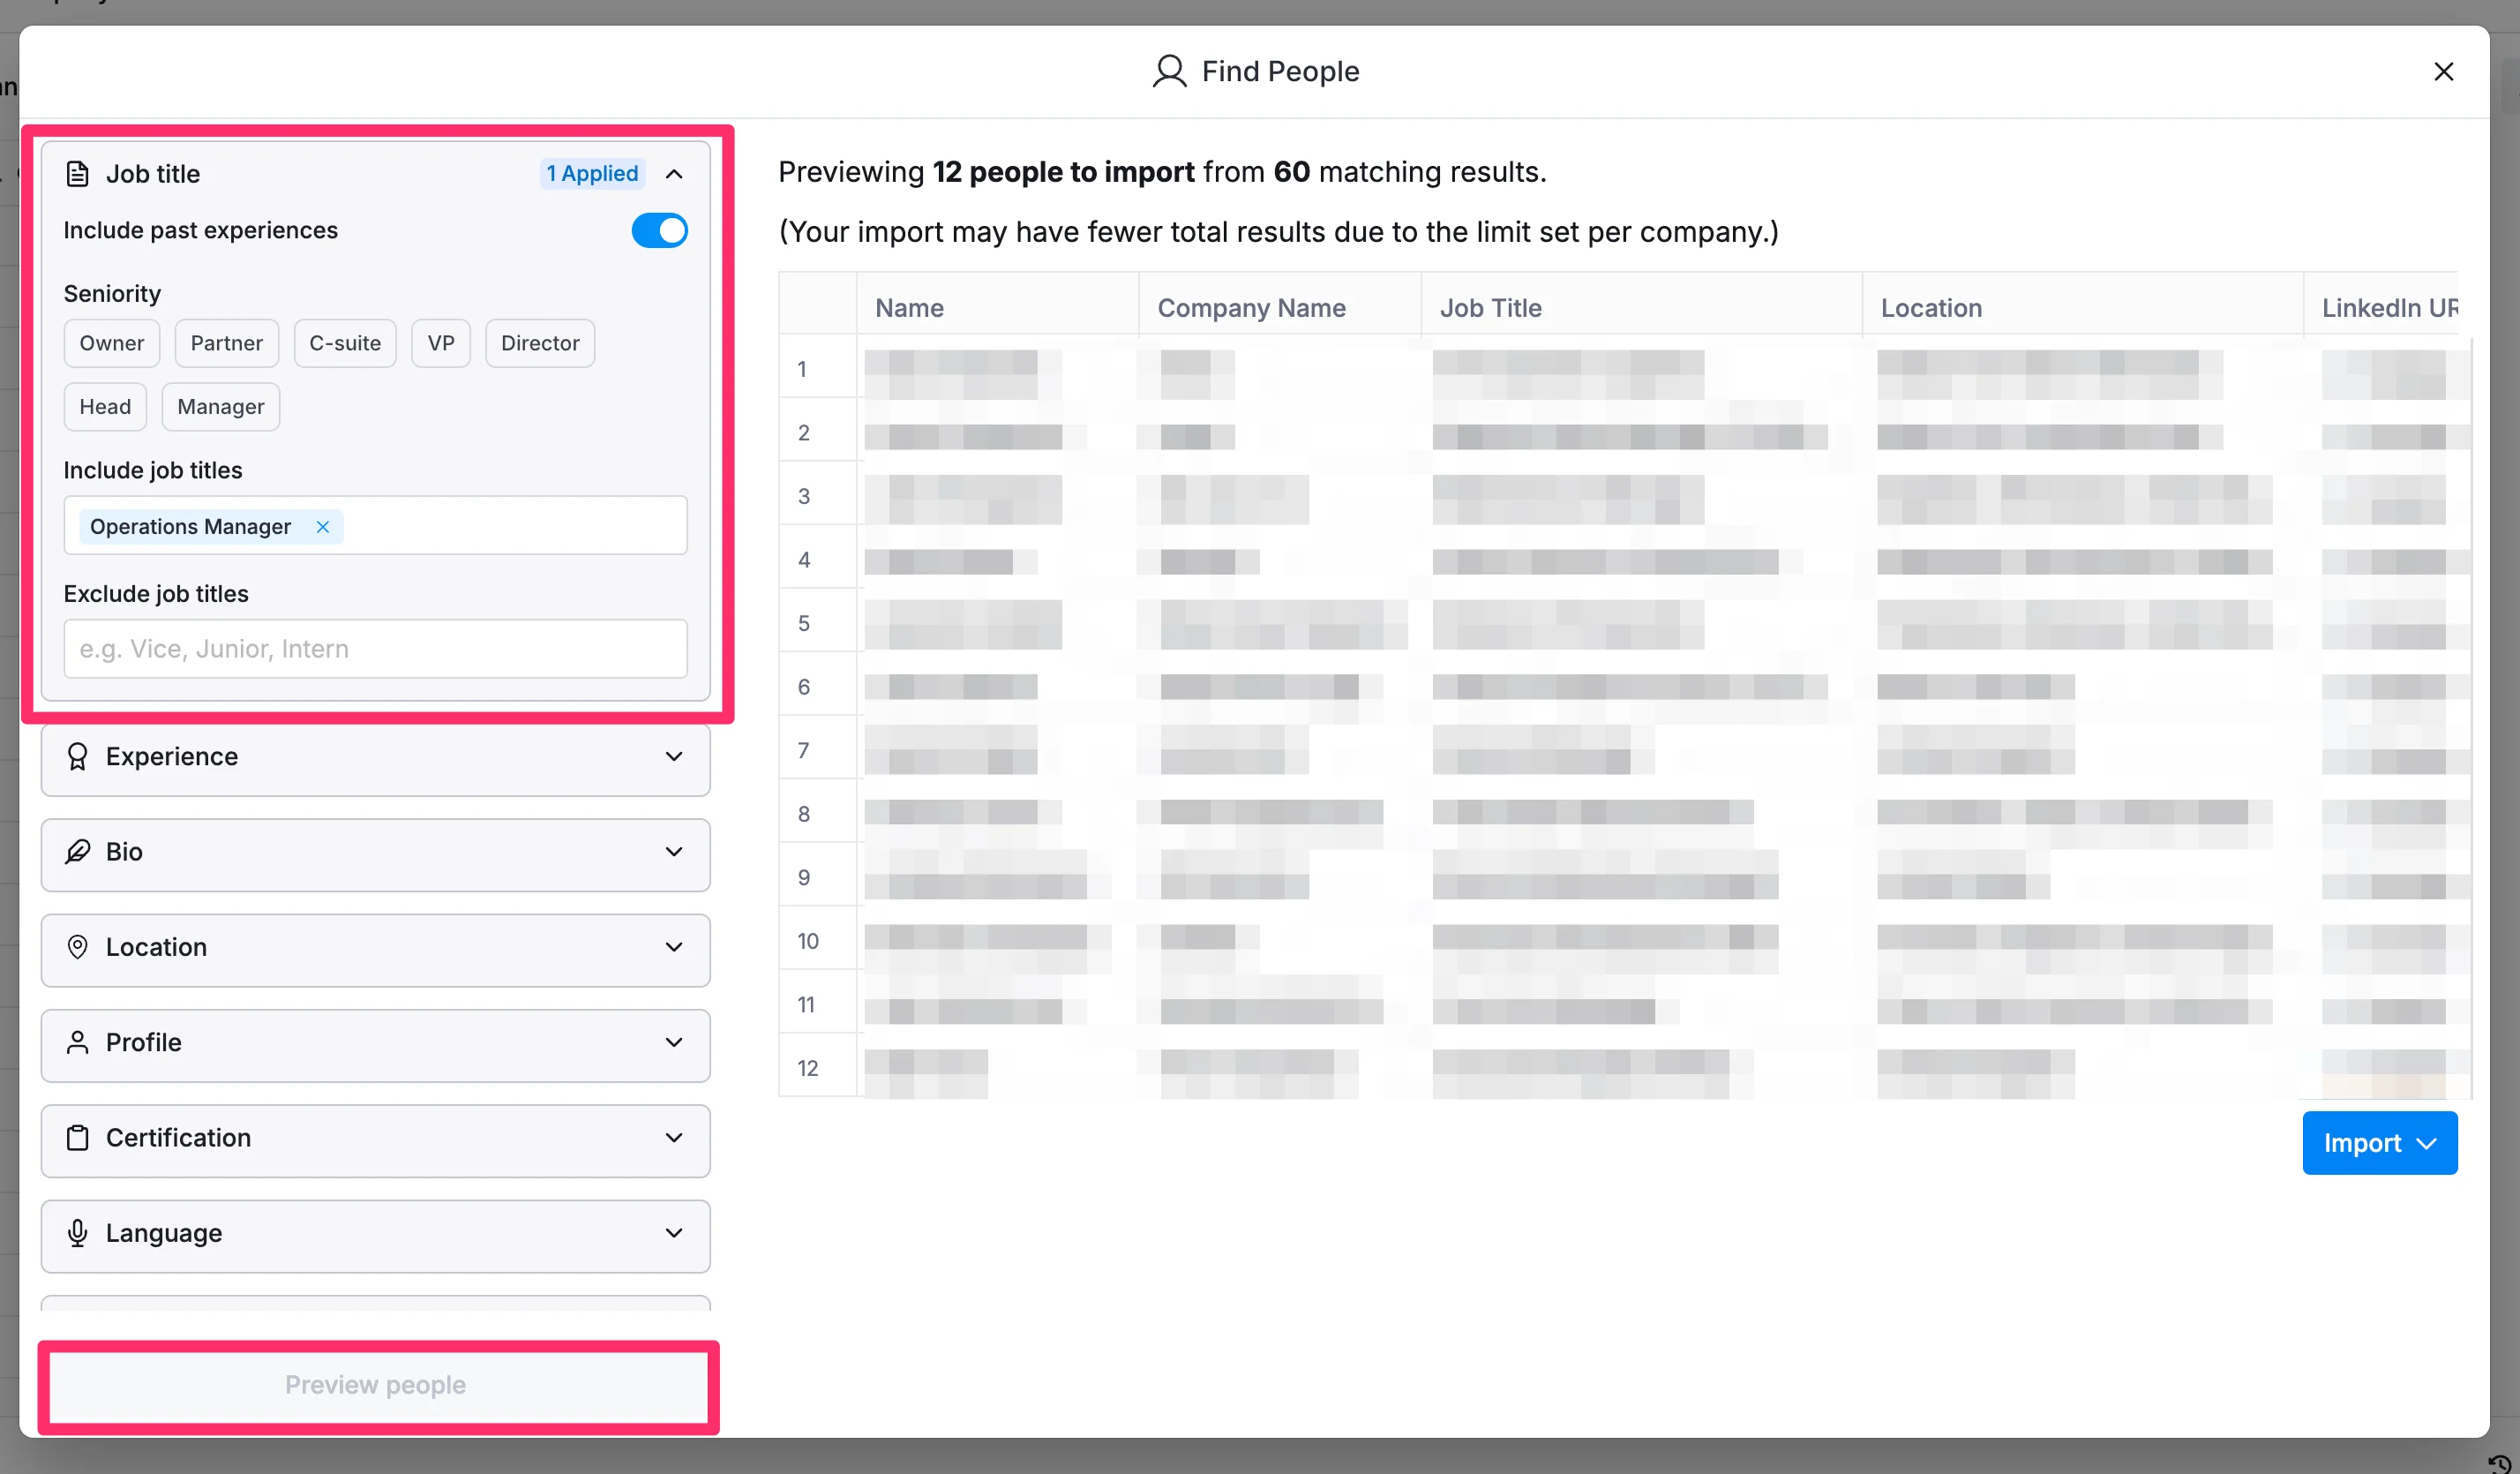The height and width of the screenshot is (1474, 2520).
Task: Click the Profile person icon
Action: tap(77, 1042)
